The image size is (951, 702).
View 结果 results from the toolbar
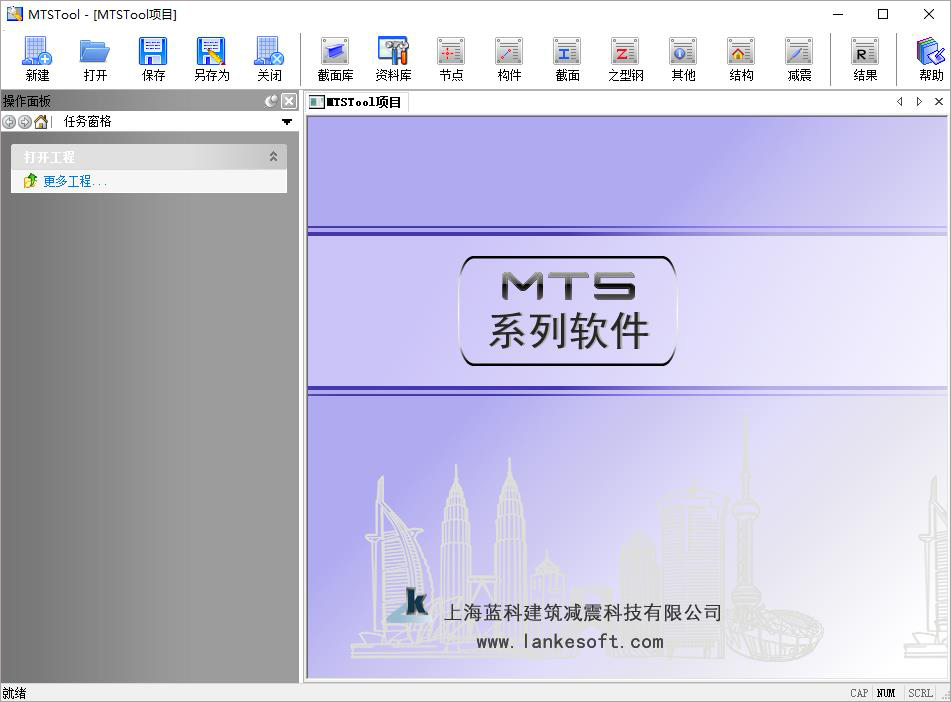click(865, 59)
